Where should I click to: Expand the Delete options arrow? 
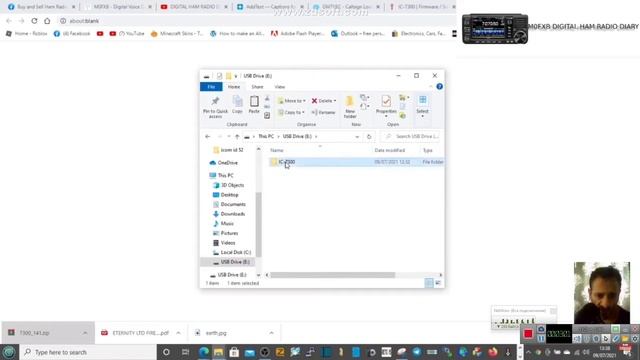click(x=335, y=101)
